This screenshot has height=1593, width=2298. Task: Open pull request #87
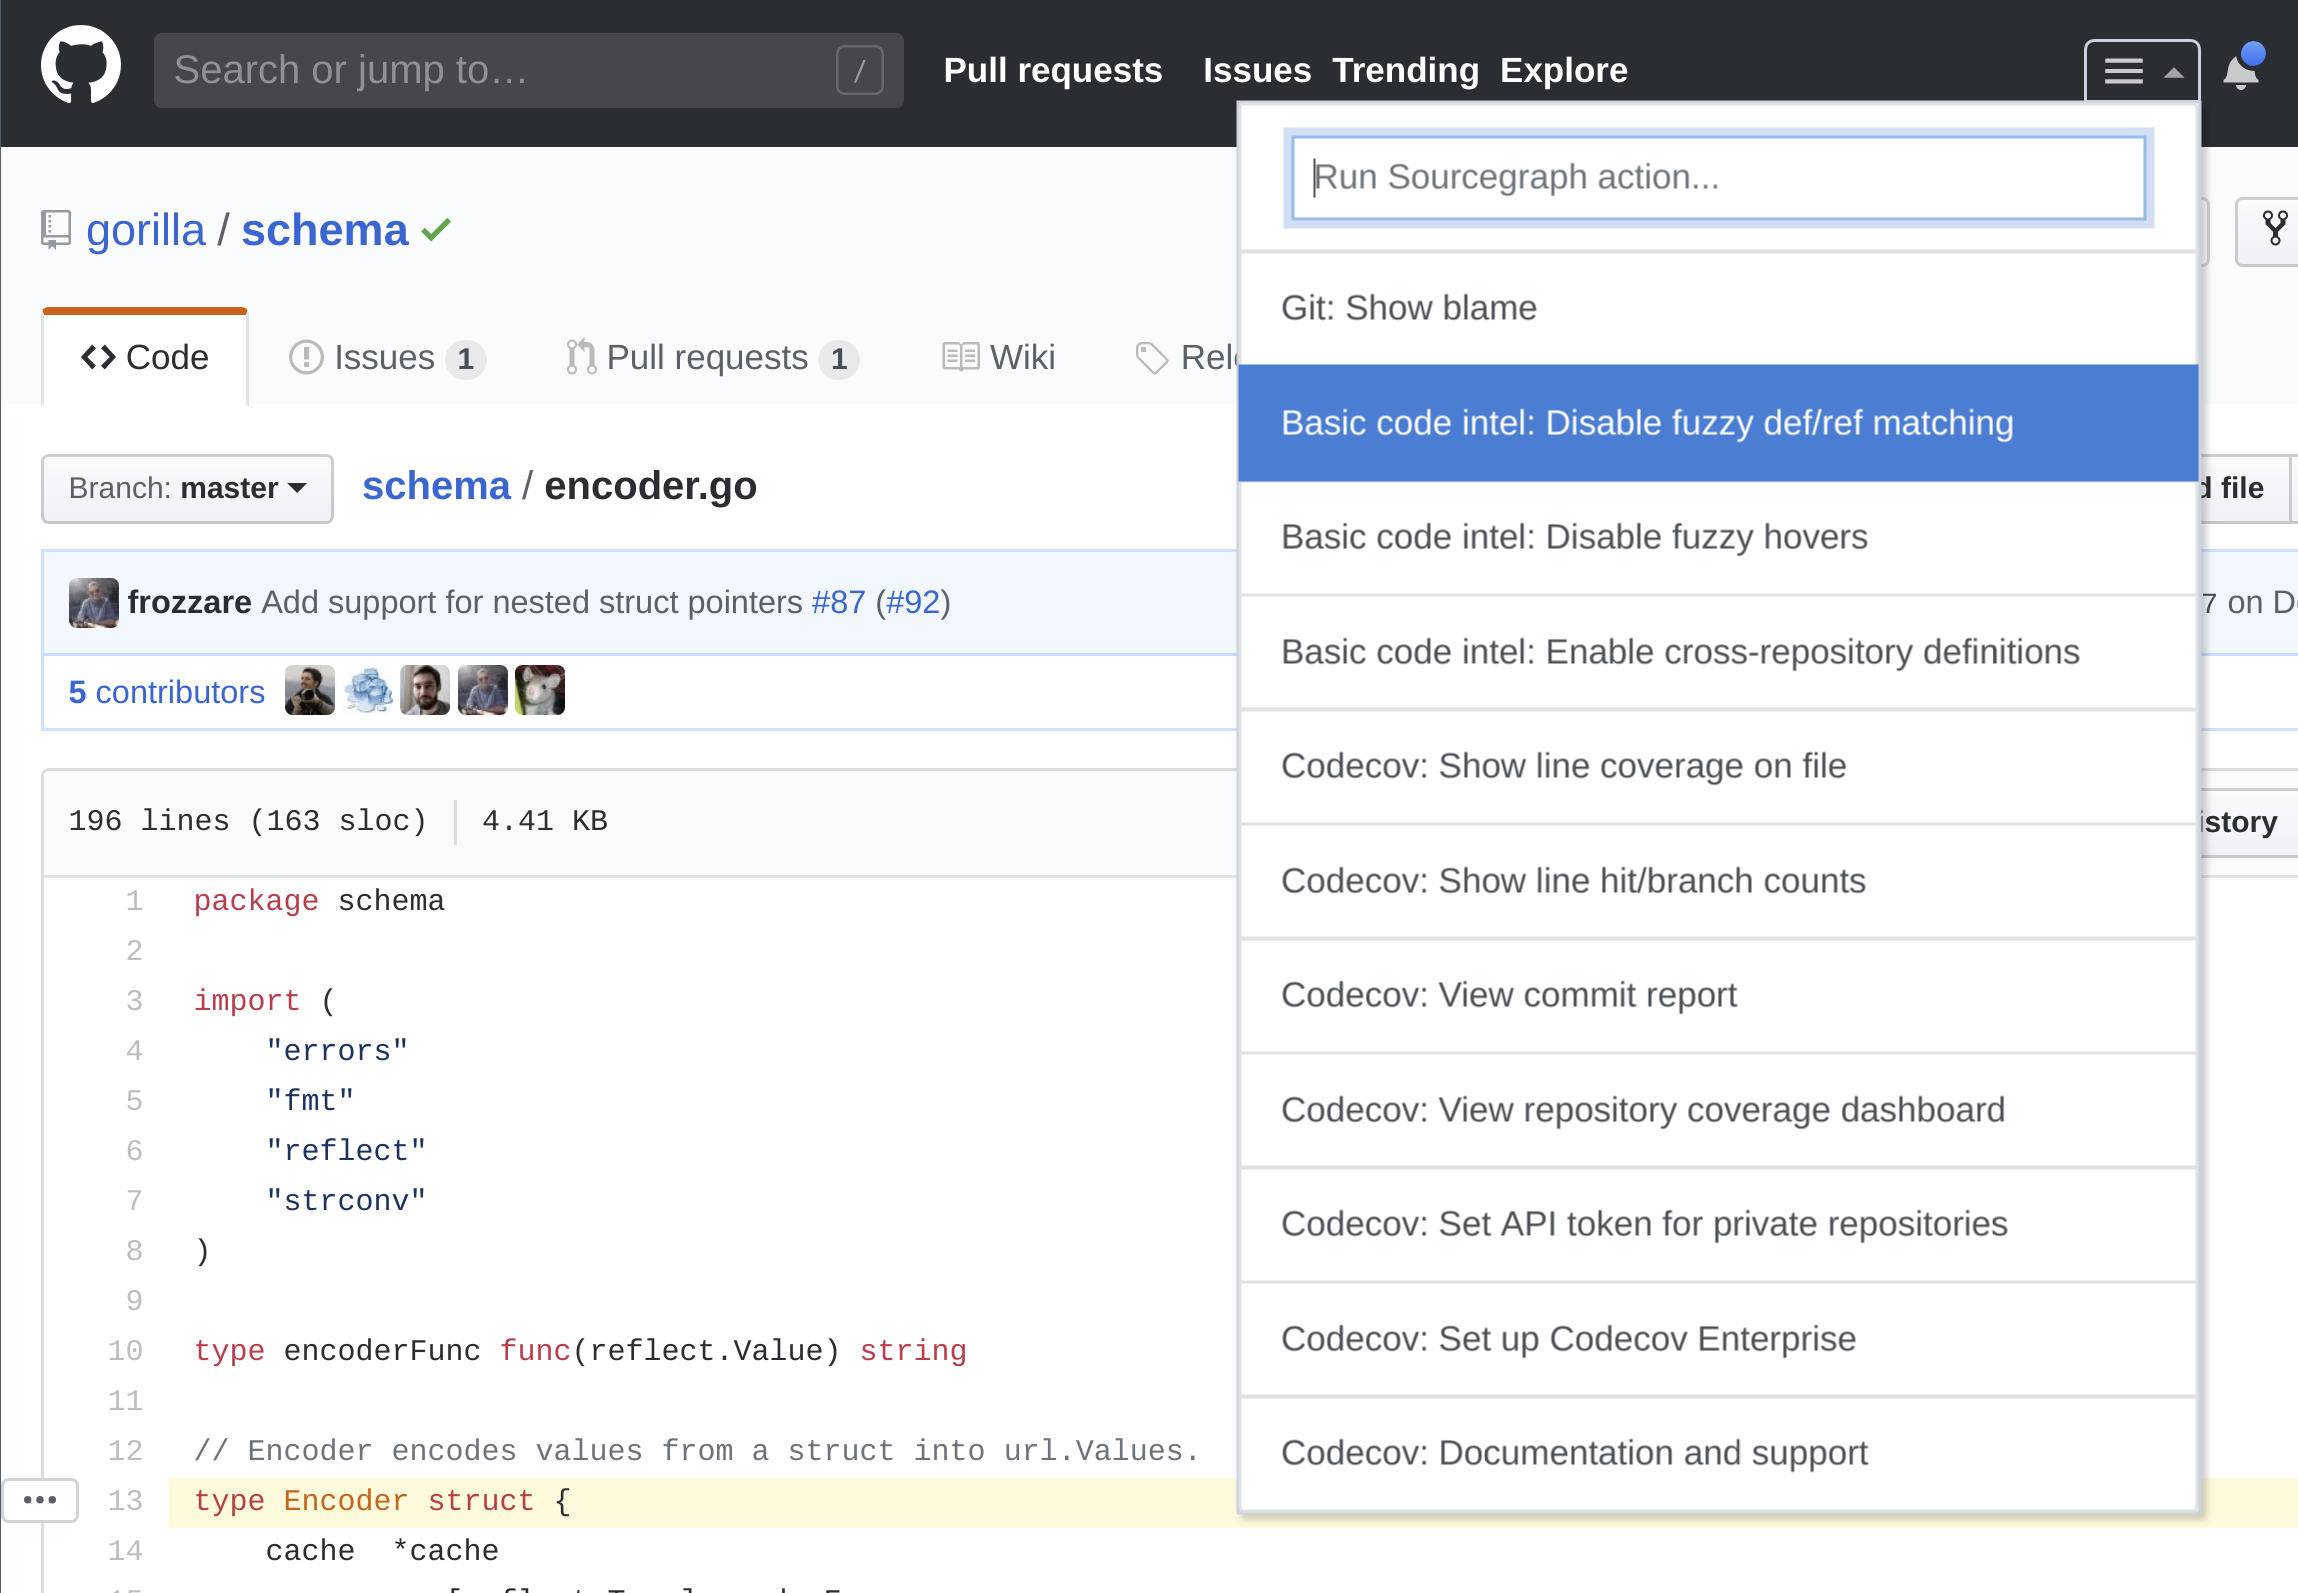click(838, 602)
